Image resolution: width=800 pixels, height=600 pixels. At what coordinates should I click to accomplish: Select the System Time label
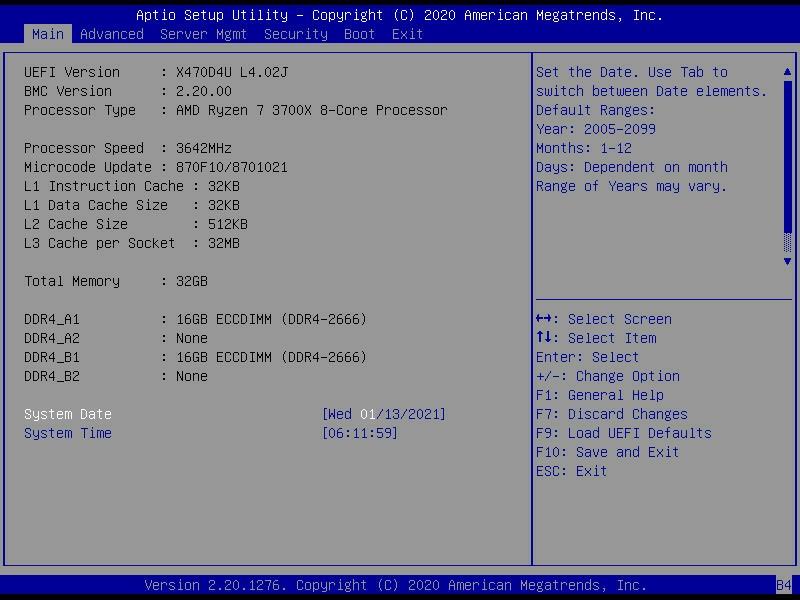point(68,433)
